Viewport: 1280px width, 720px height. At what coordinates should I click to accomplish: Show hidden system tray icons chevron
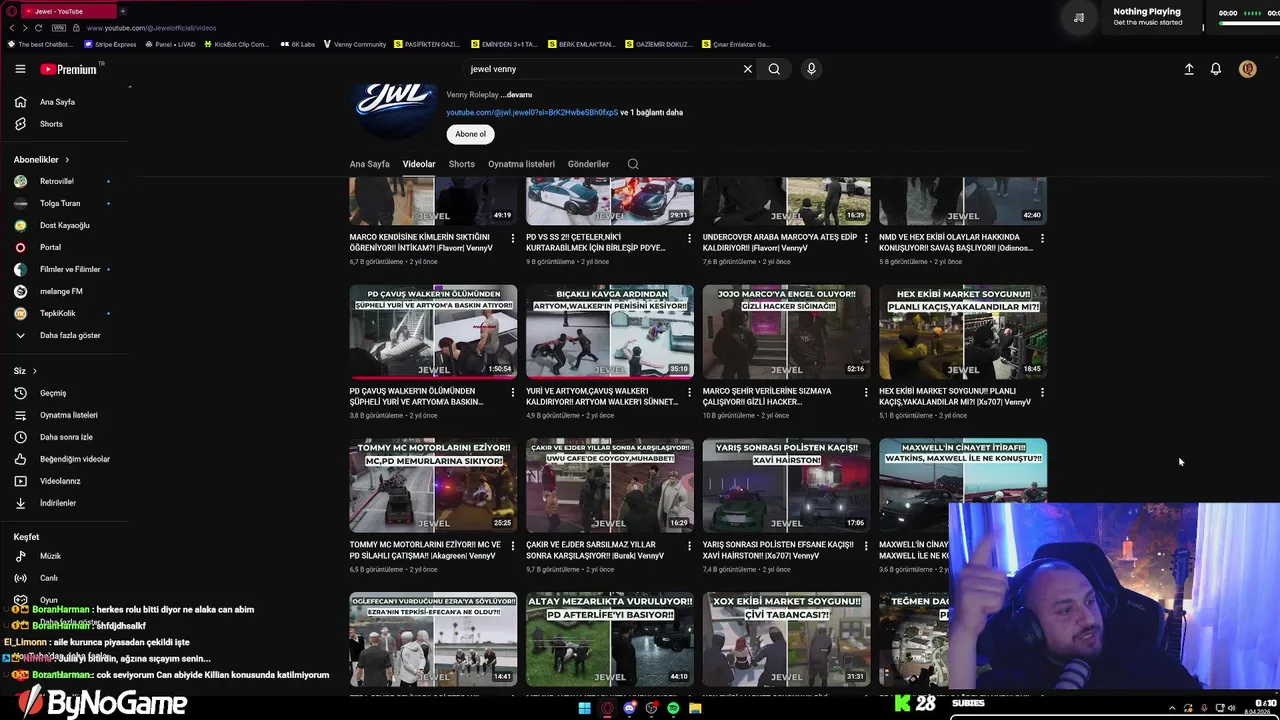pos(1172,708)
